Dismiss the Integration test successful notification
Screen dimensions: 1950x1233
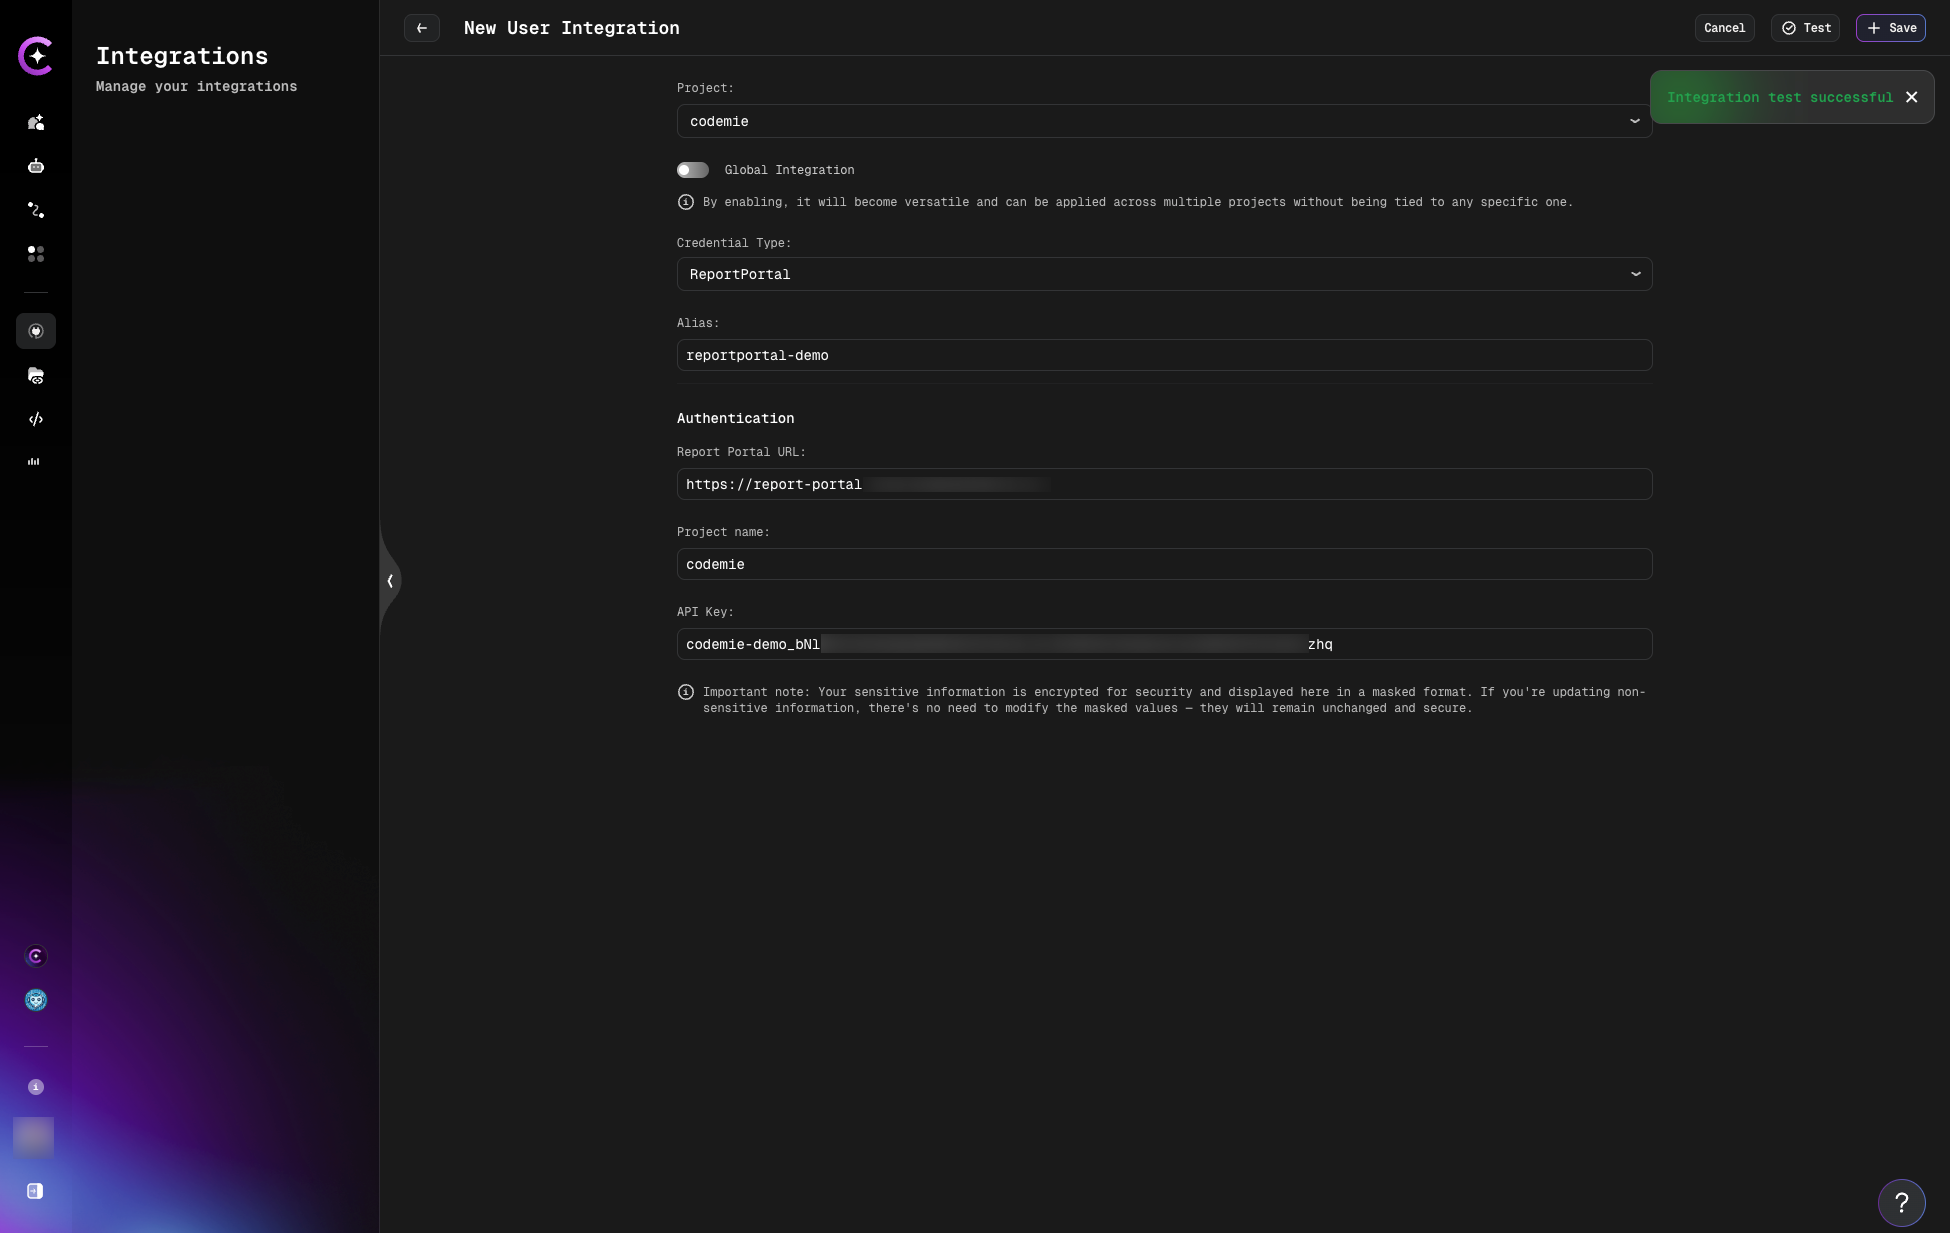tap(1912, 97)
